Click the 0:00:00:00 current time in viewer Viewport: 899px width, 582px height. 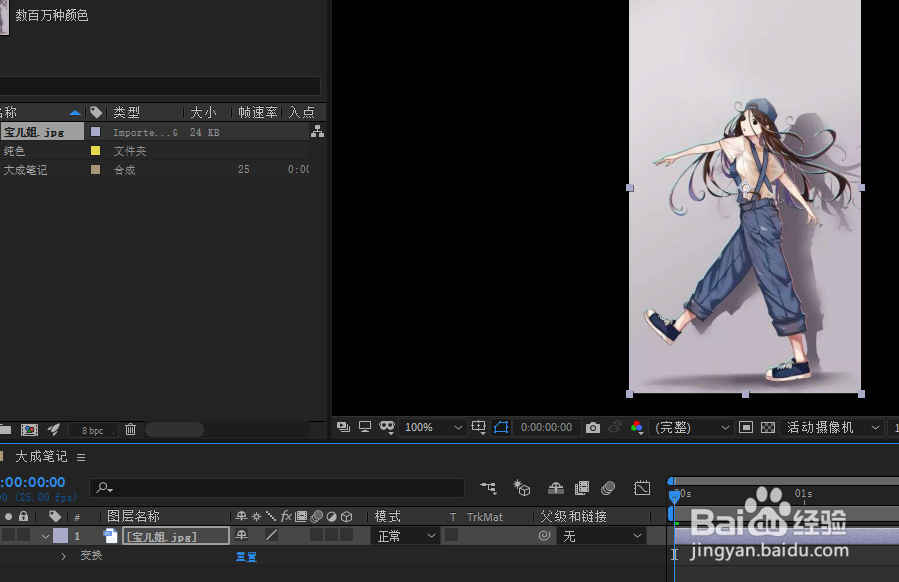point(546,427)
